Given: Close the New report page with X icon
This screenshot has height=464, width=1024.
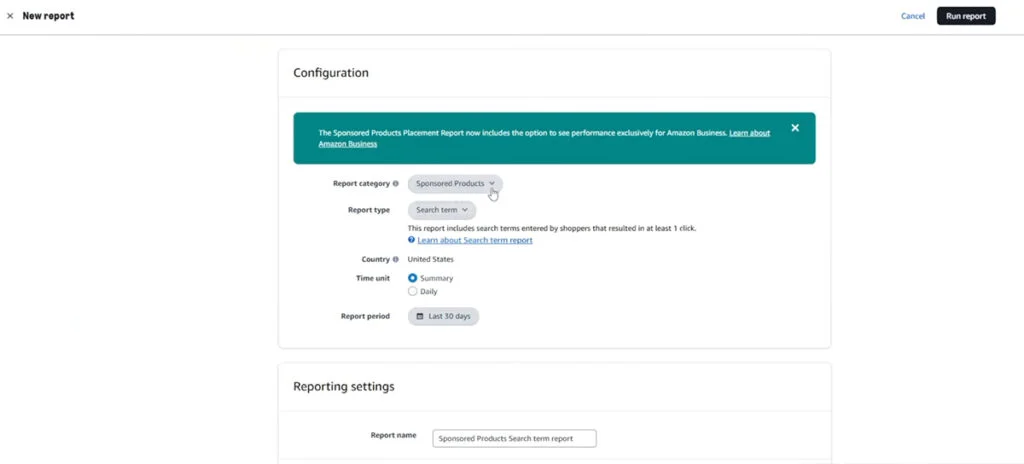Looking at the screenshot, I should click(x=10, y=16).
